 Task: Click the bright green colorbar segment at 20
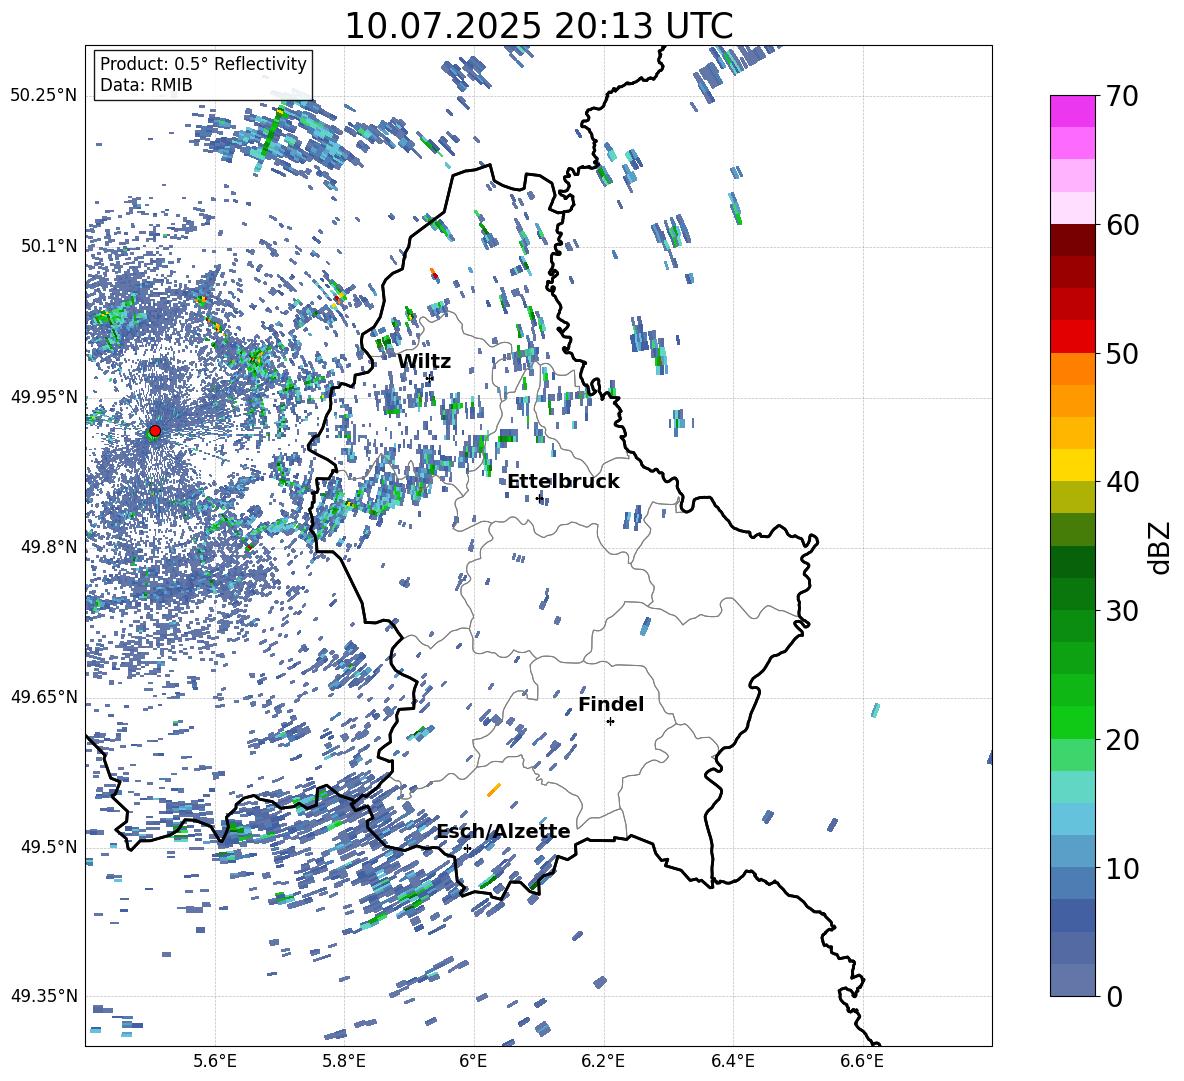click(1072, 722)
